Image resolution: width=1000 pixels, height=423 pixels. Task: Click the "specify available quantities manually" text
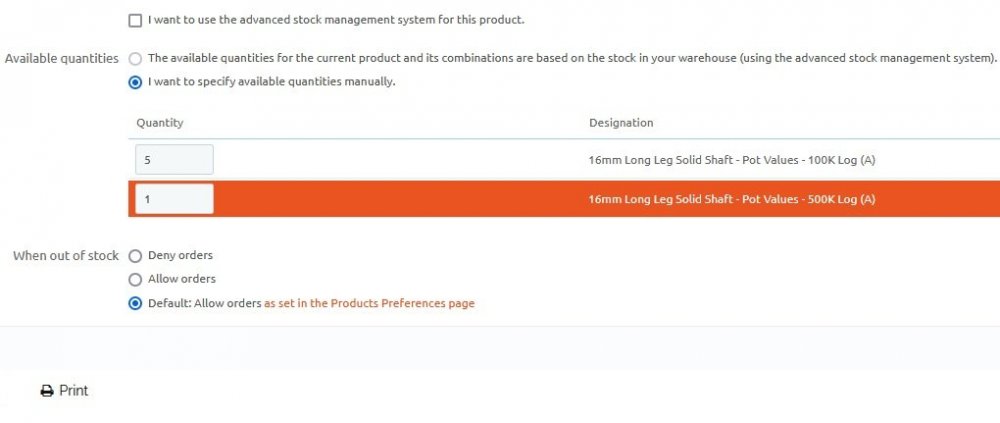(x=271, y=82)
